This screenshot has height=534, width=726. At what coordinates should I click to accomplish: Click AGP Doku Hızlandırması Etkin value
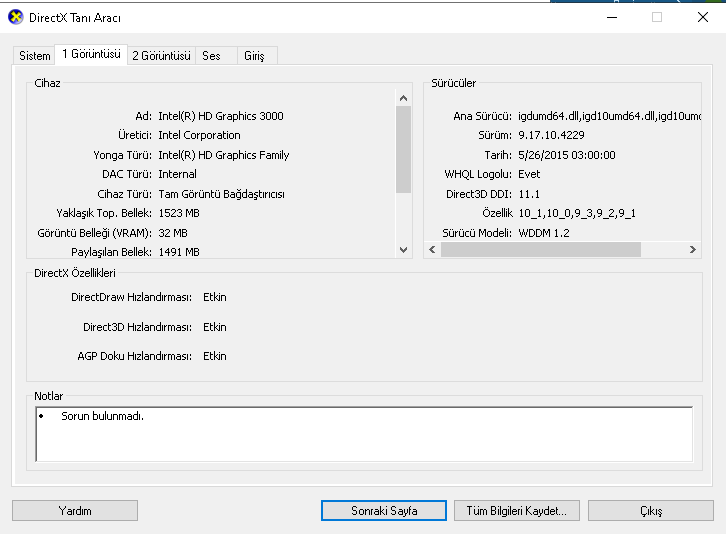pos(215,356)
